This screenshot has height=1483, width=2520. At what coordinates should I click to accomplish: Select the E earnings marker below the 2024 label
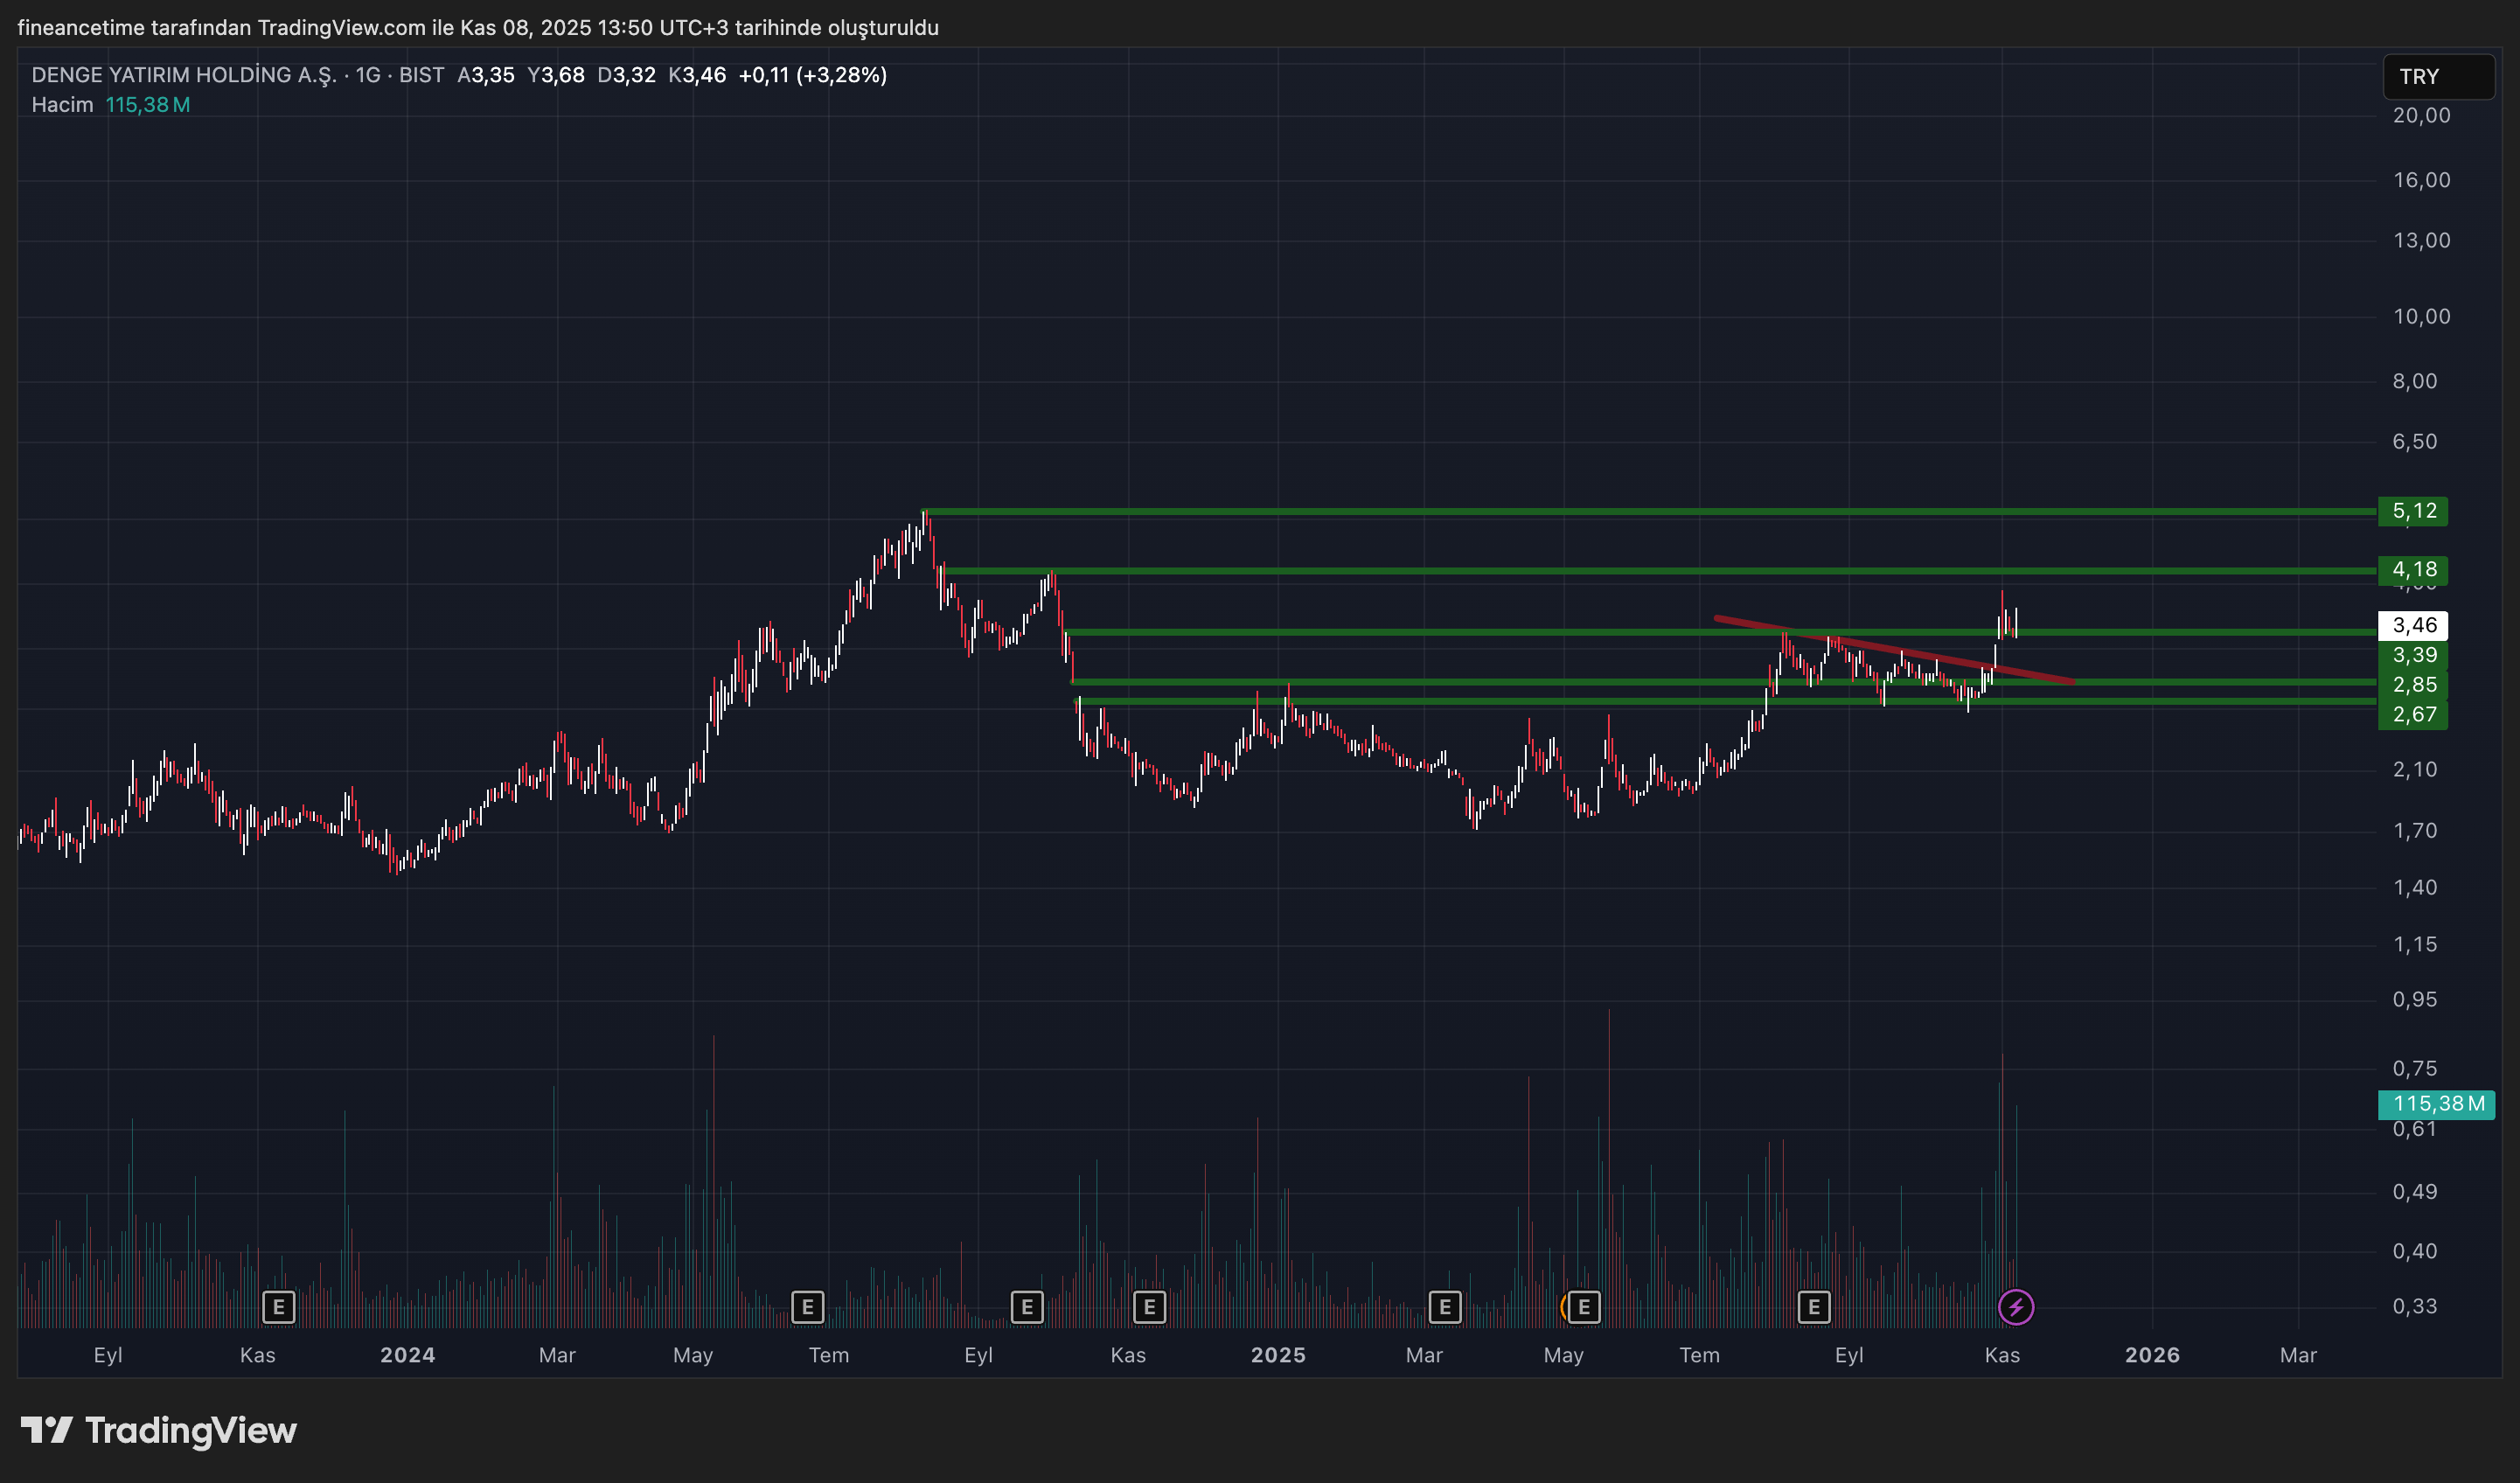pyautogui.click(x=280, y=1307)
